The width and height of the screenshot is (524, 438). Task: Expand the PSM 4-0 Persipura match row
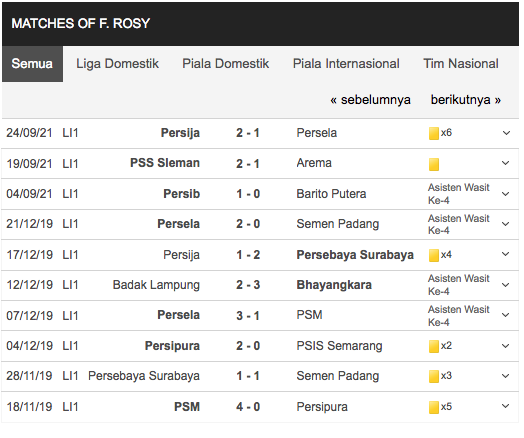point(506,406)
